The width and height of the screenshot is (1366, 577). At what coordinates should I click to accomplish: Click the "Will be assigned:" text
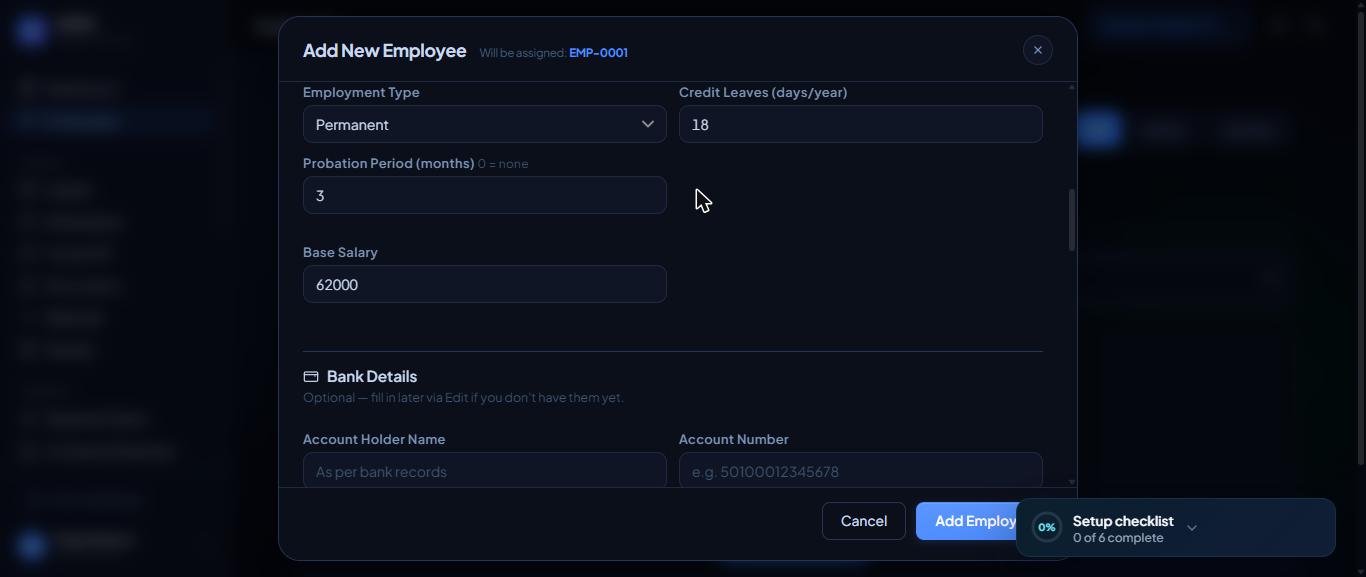[x=522, y=53]
